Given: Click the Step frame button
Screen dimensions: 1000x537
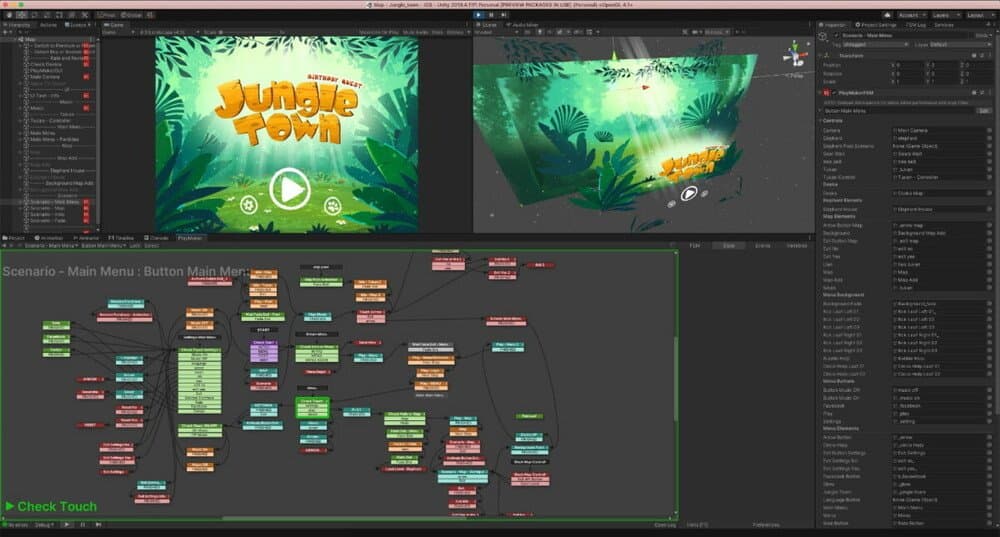Looking at the screenshot, I should [504, 15].
